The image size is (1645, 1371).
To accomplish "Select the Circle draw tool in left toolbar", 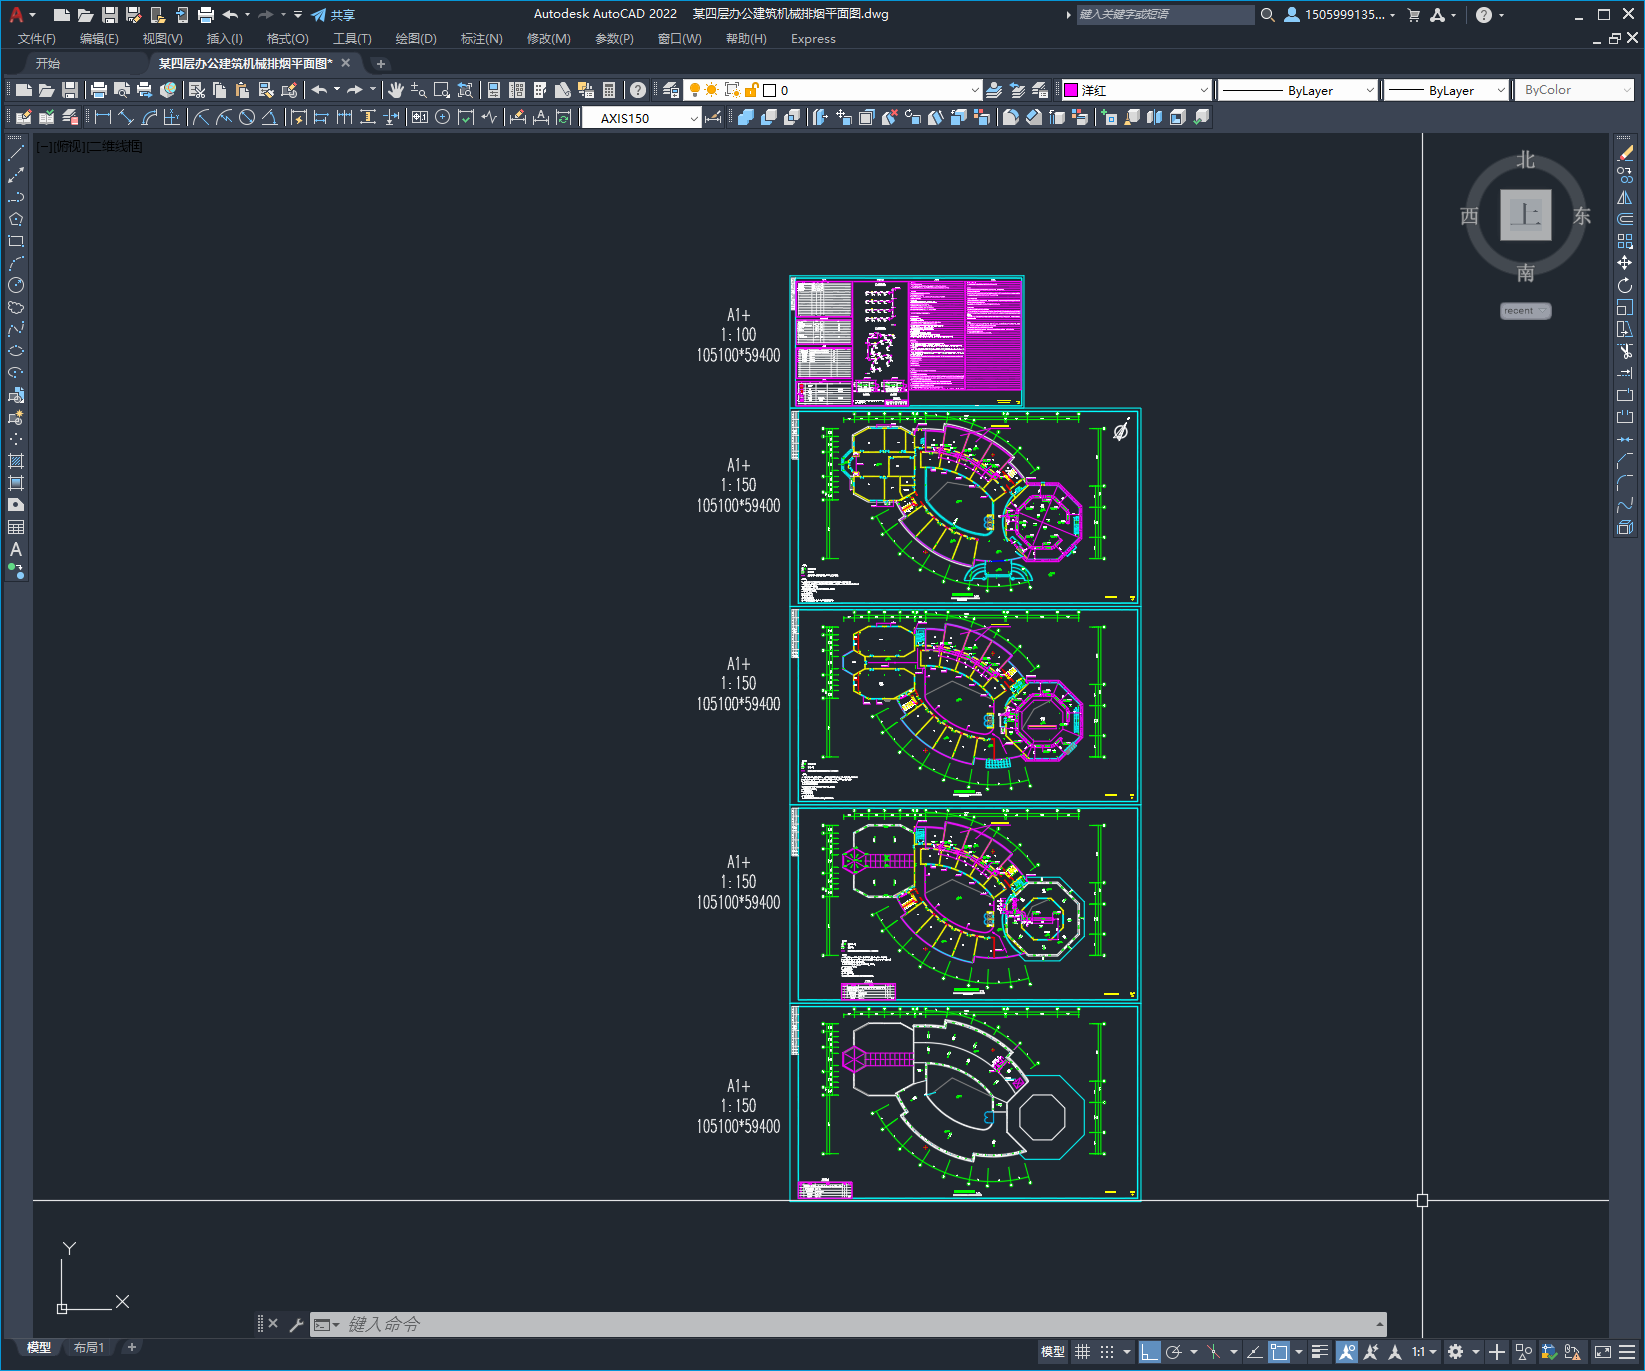I will tap(16, 285).
